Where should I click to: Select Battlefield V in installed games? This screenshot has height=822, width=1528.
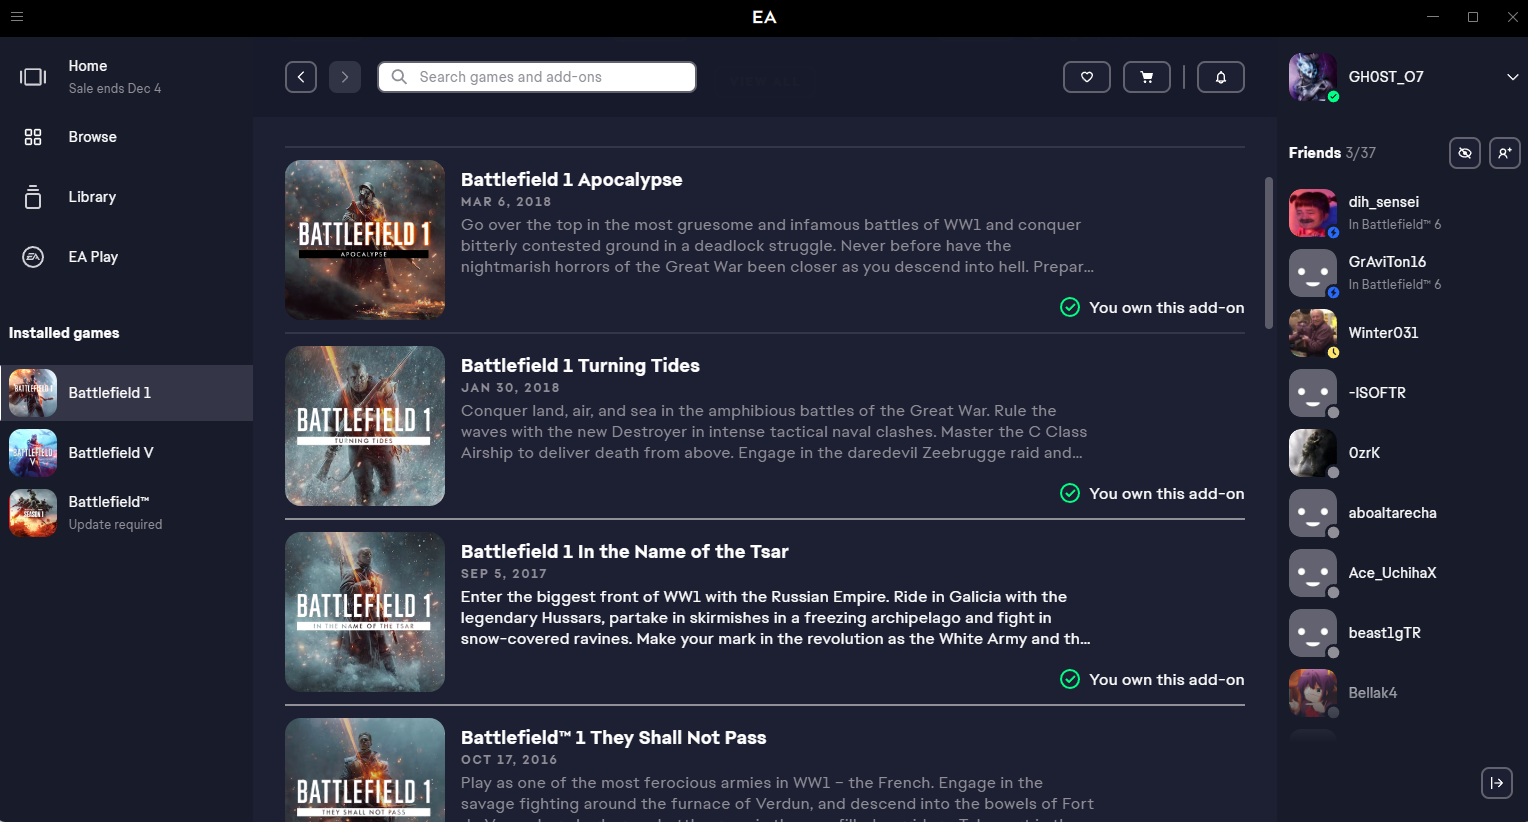coord(126,453)
